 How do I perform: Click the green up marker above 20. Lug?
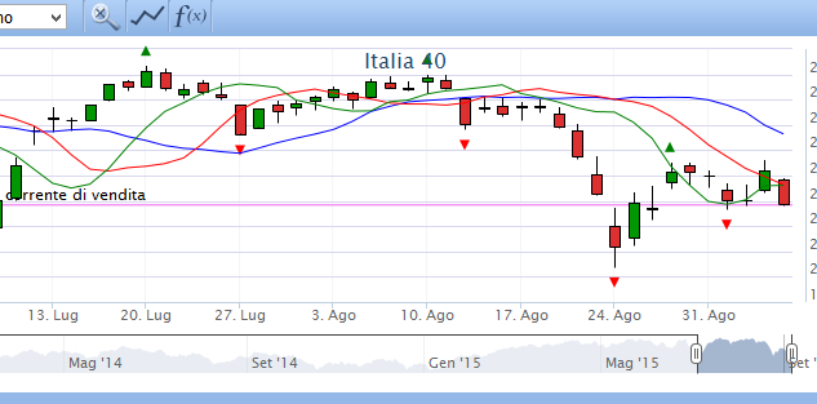(x=146, y=51)
